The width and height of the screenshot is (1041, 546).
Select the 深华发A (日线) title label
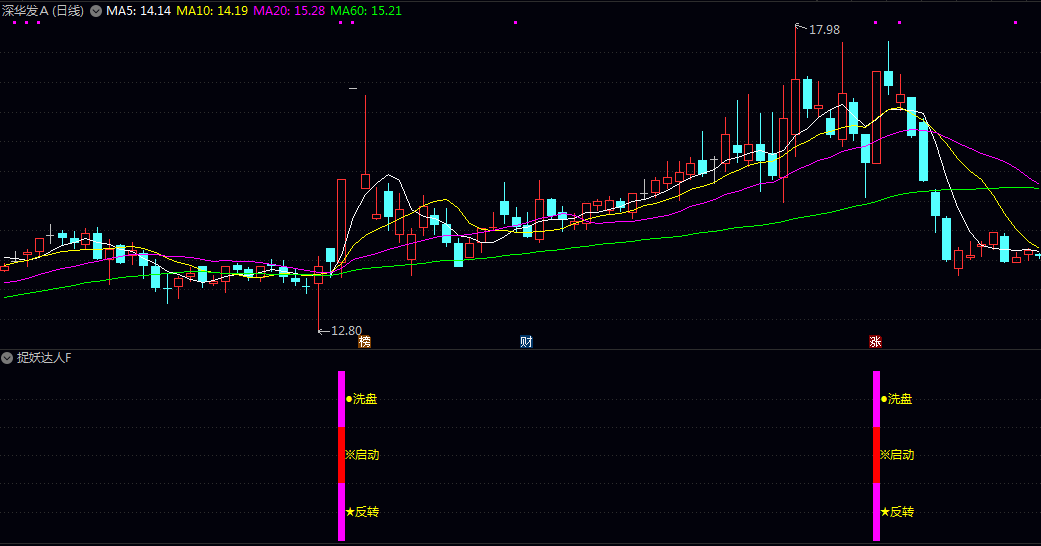[43, 11]
